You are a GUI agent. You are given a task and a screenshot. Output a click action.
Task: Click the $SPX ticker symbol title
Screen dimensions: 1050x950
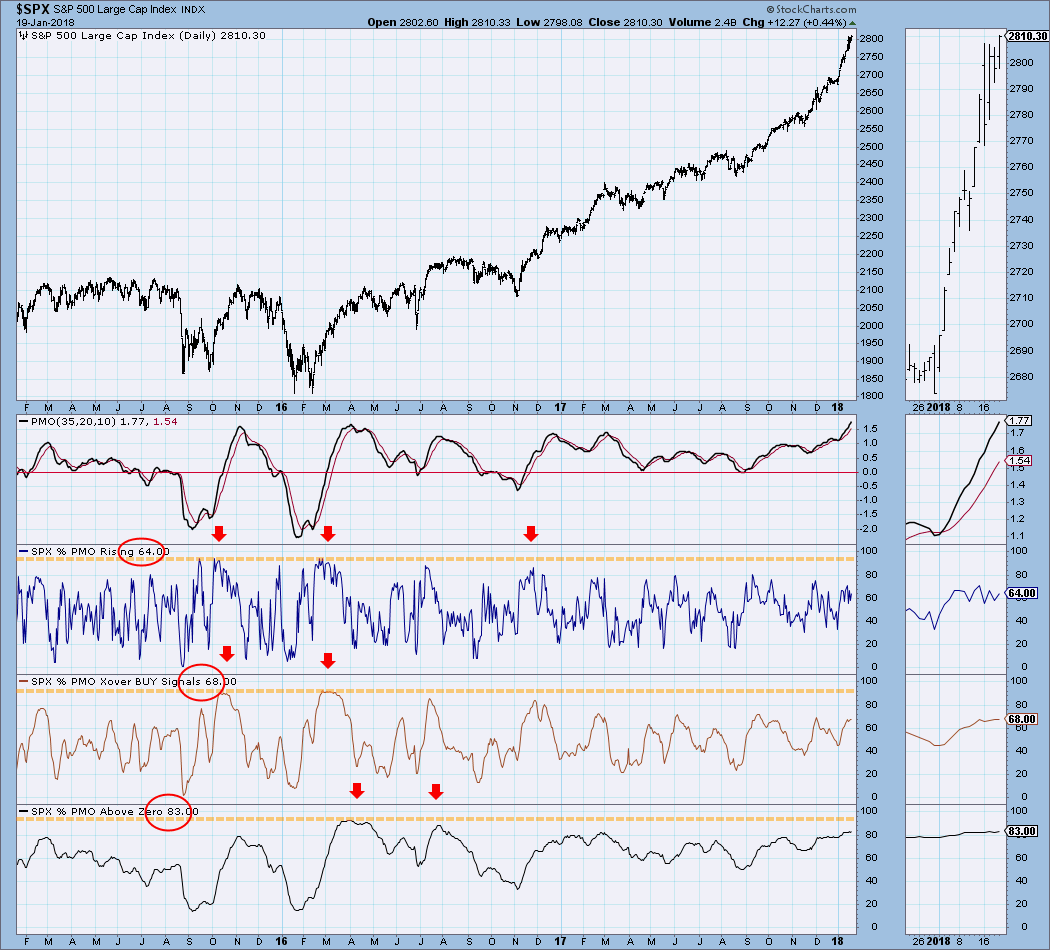32,9
